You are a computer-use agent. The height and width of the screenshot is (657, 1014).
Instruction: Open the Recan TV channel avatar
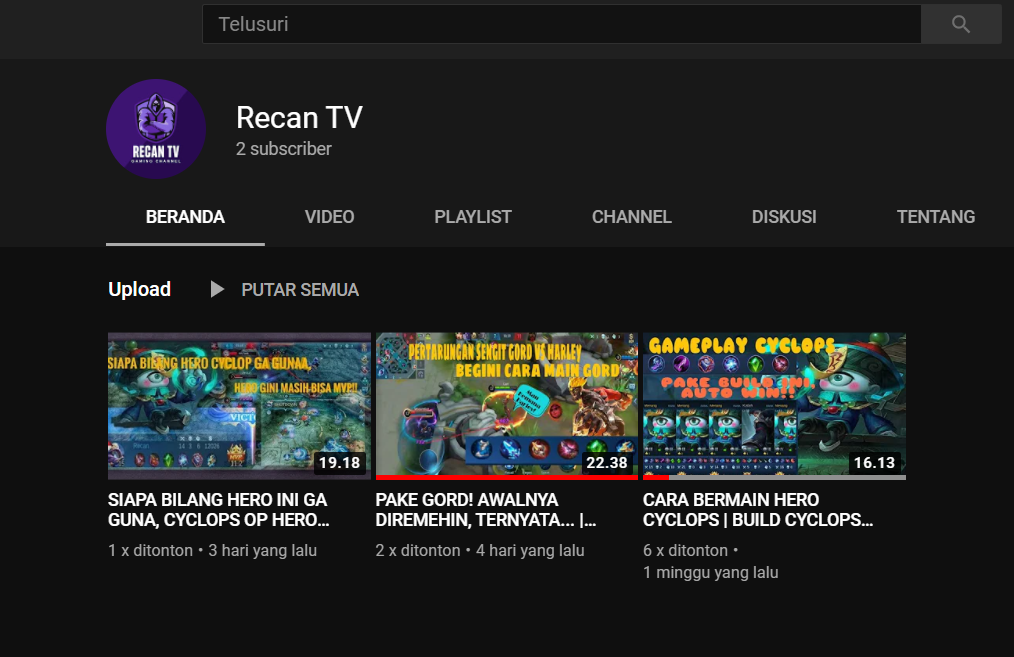pos(156,129)
